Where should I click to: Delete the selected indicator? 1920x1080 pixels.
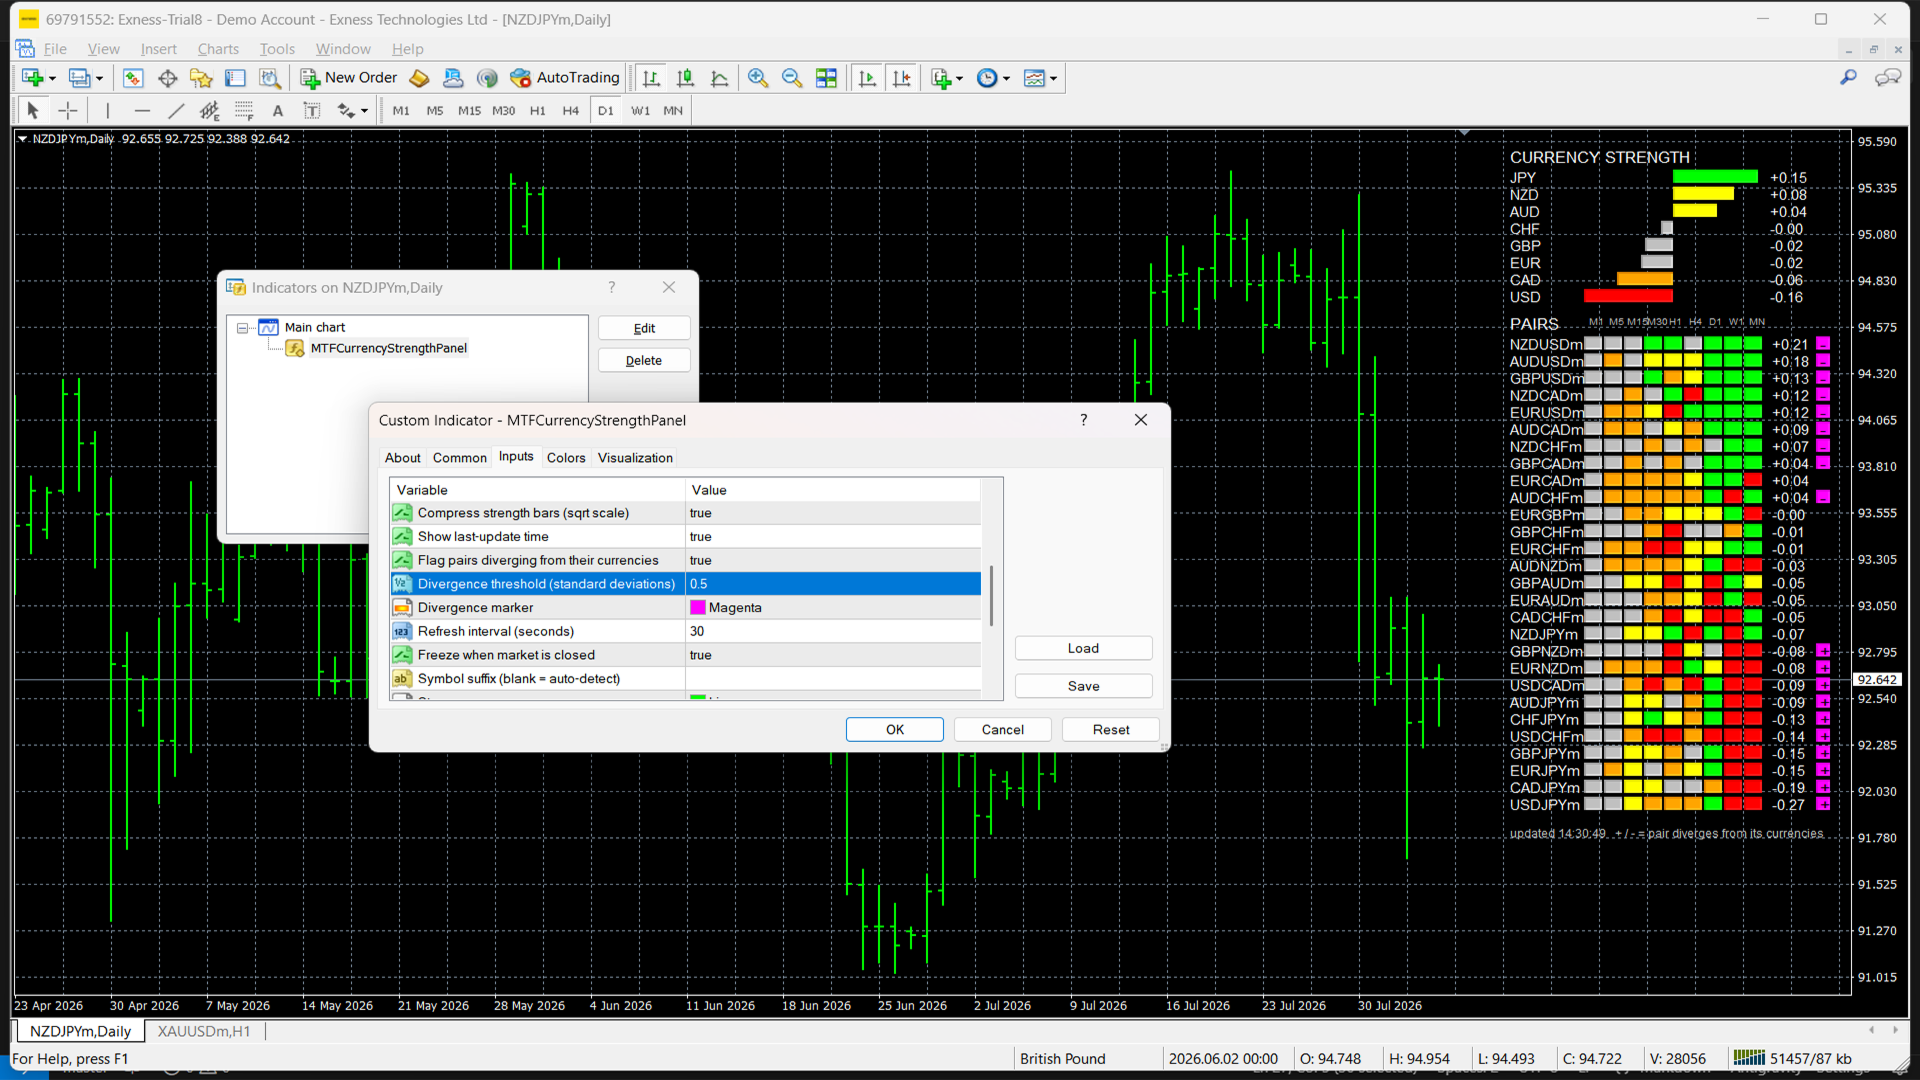(644, 361)
